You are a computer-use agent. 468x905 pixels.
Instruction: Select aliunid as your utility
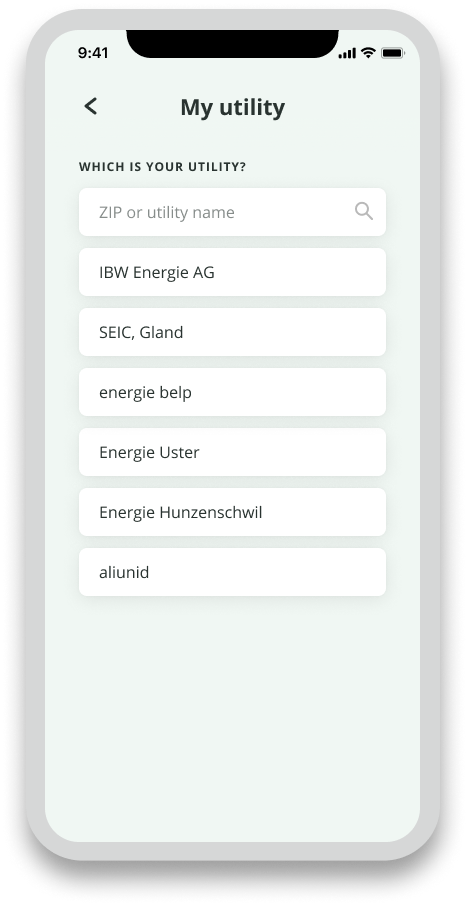click(232, 572)
